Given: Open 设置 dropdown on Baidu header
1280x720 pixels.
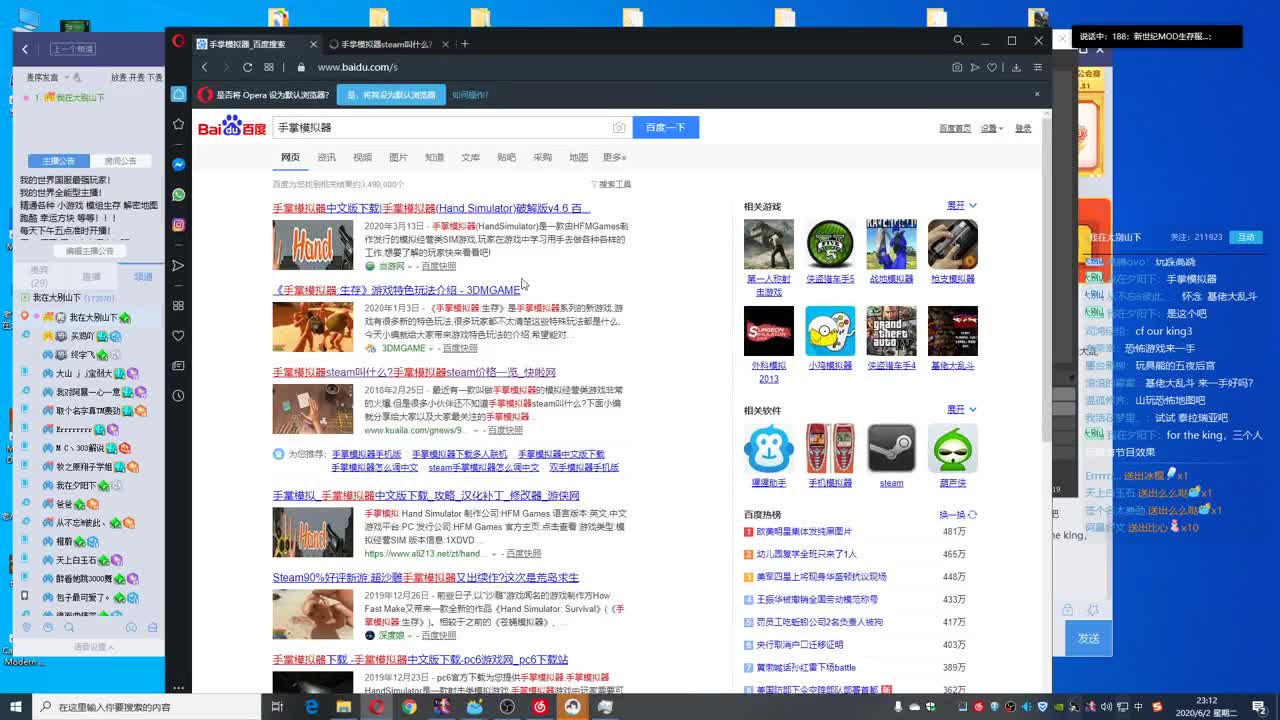Looking at the screenshot, I should (x=990, y=128).
